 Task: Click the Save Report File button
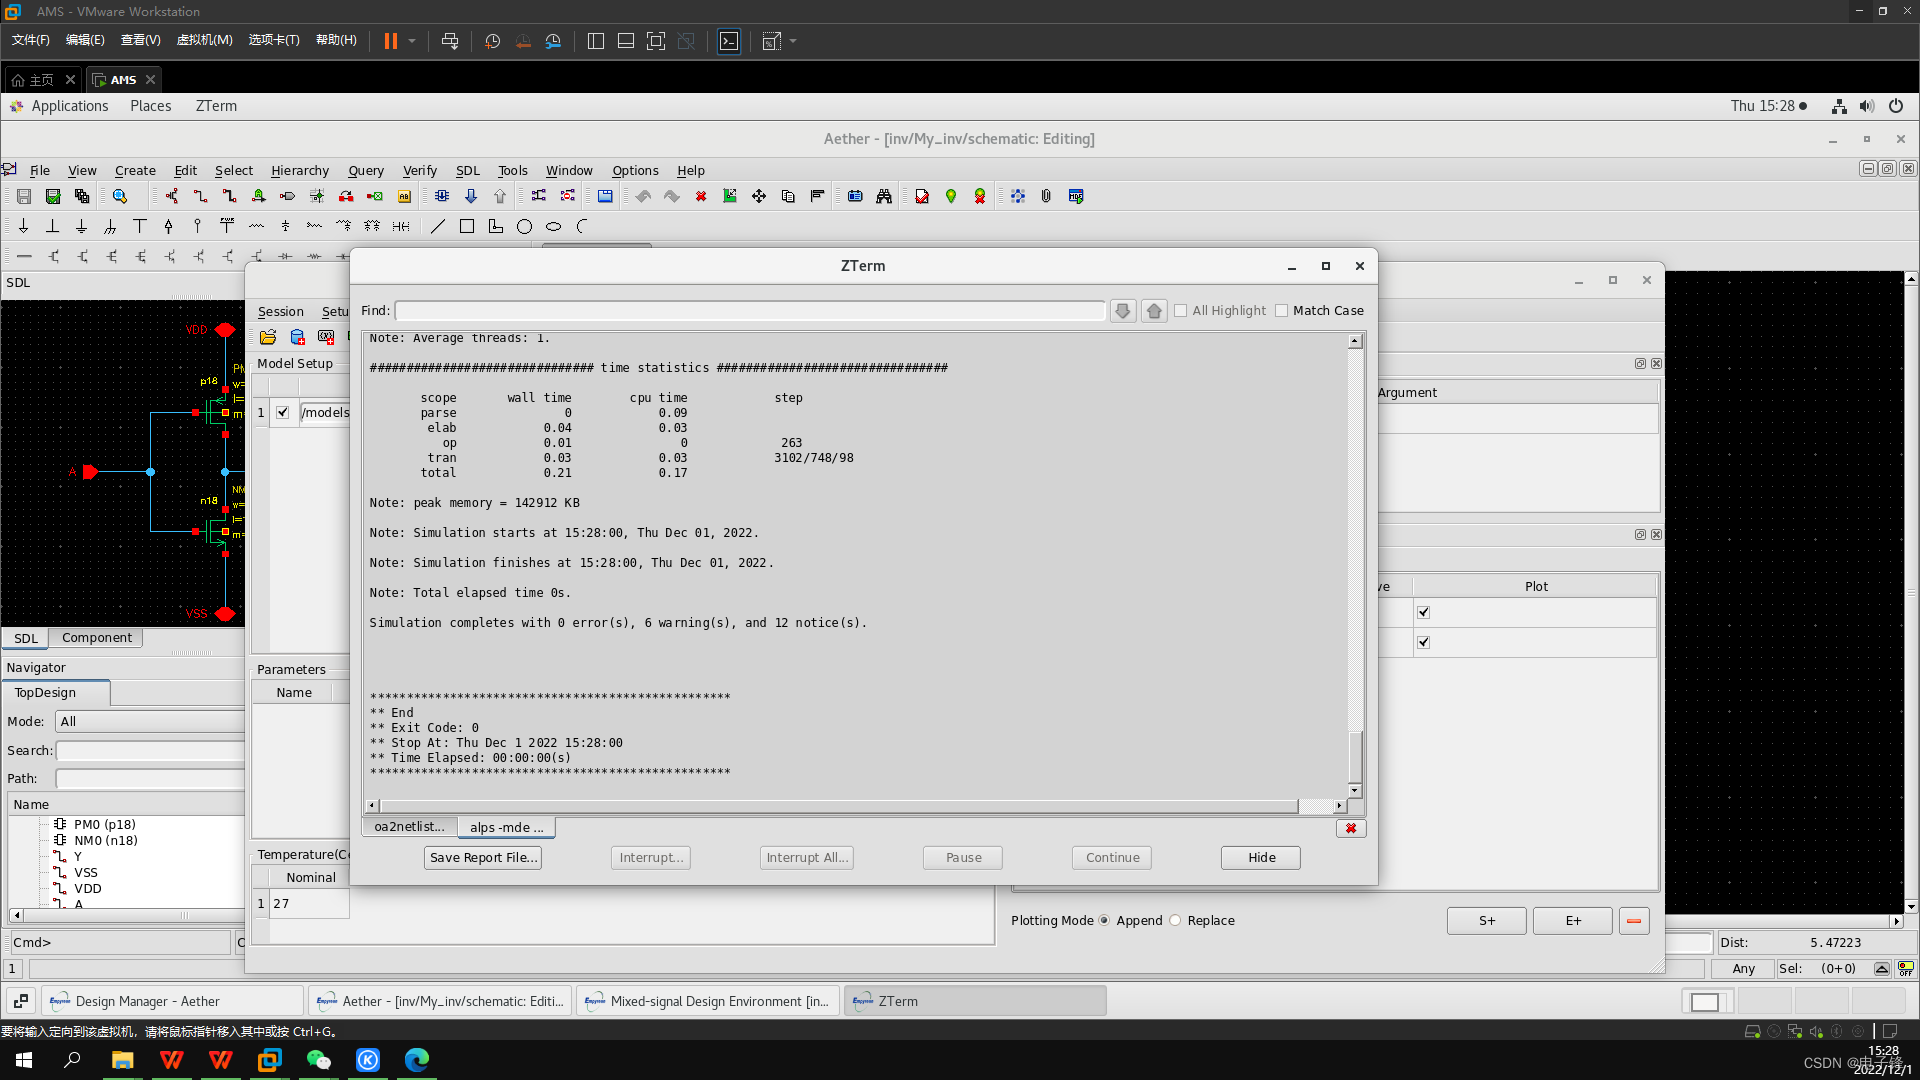click(482, 857)
